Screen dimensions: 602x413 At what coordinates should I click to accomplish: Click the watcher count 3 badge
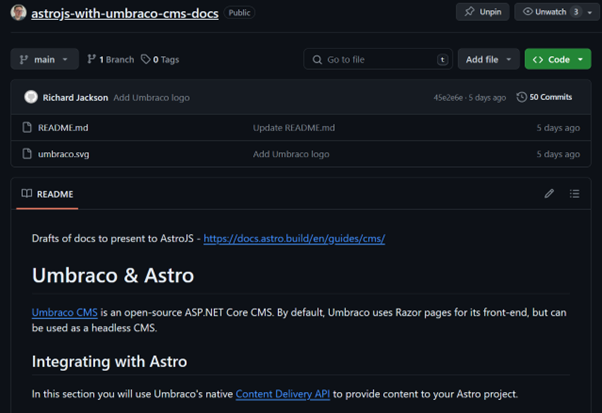click(576, 12)
